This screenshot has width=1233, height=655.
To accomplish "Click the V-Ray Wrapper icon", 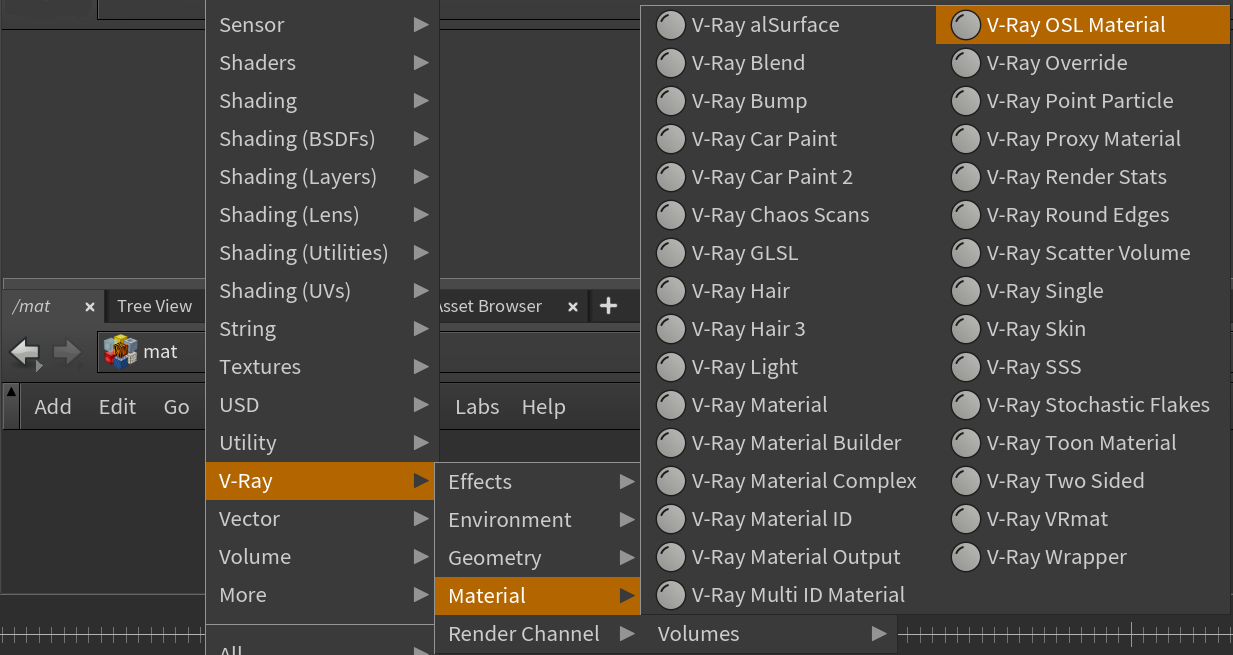I will (x=966, y=557).
